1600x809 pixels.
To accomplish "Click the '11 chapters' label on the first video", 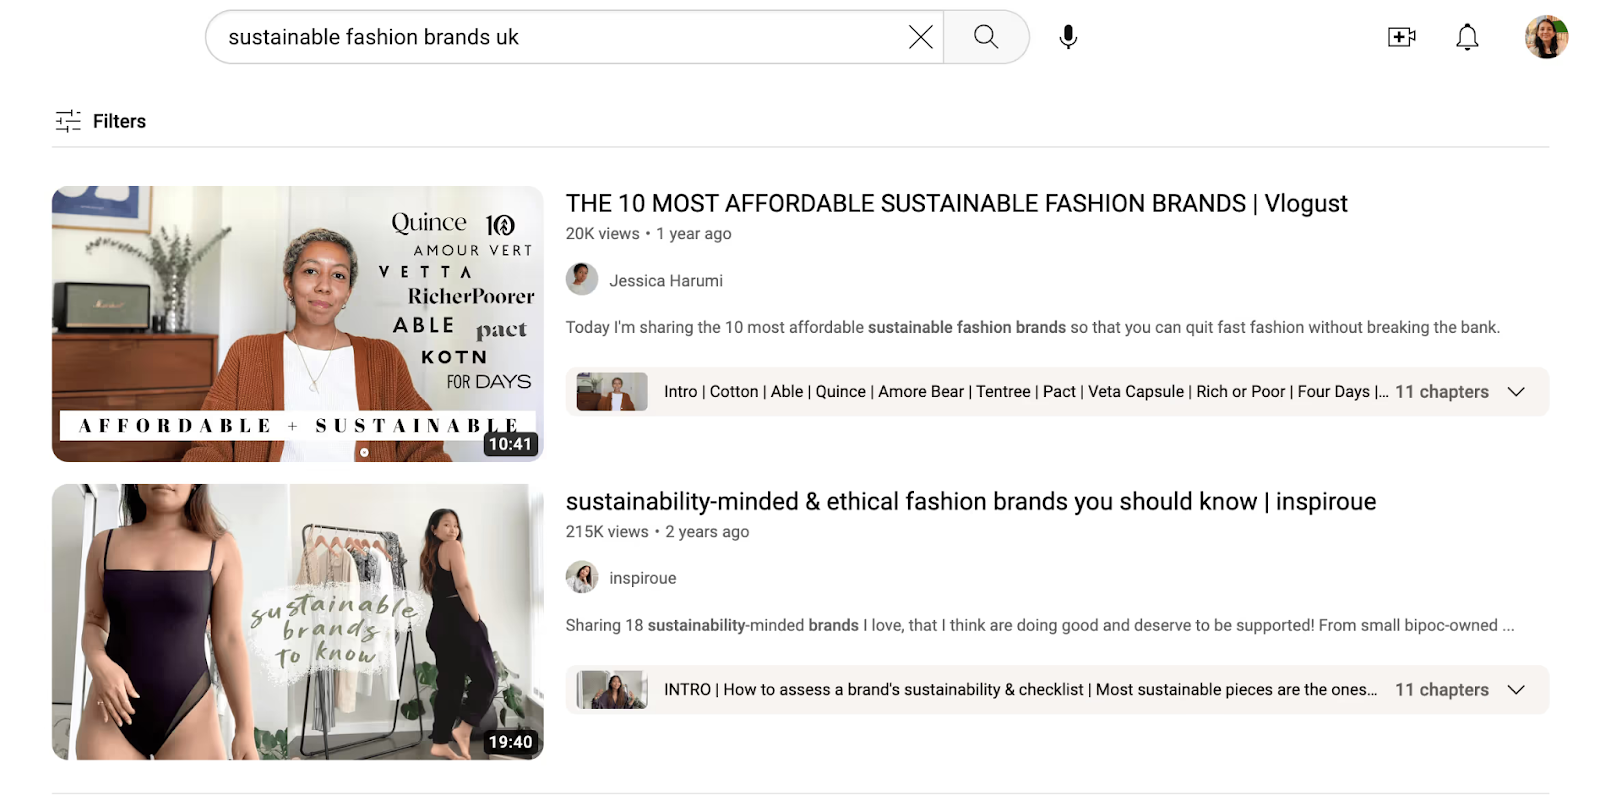I will [1442, 392].
